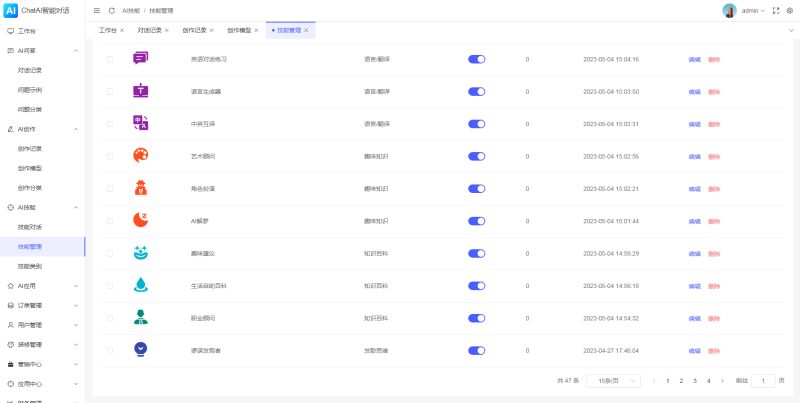
Task: Click the orange moon icon of AI解梦
Action: click(x=140, y=220)
